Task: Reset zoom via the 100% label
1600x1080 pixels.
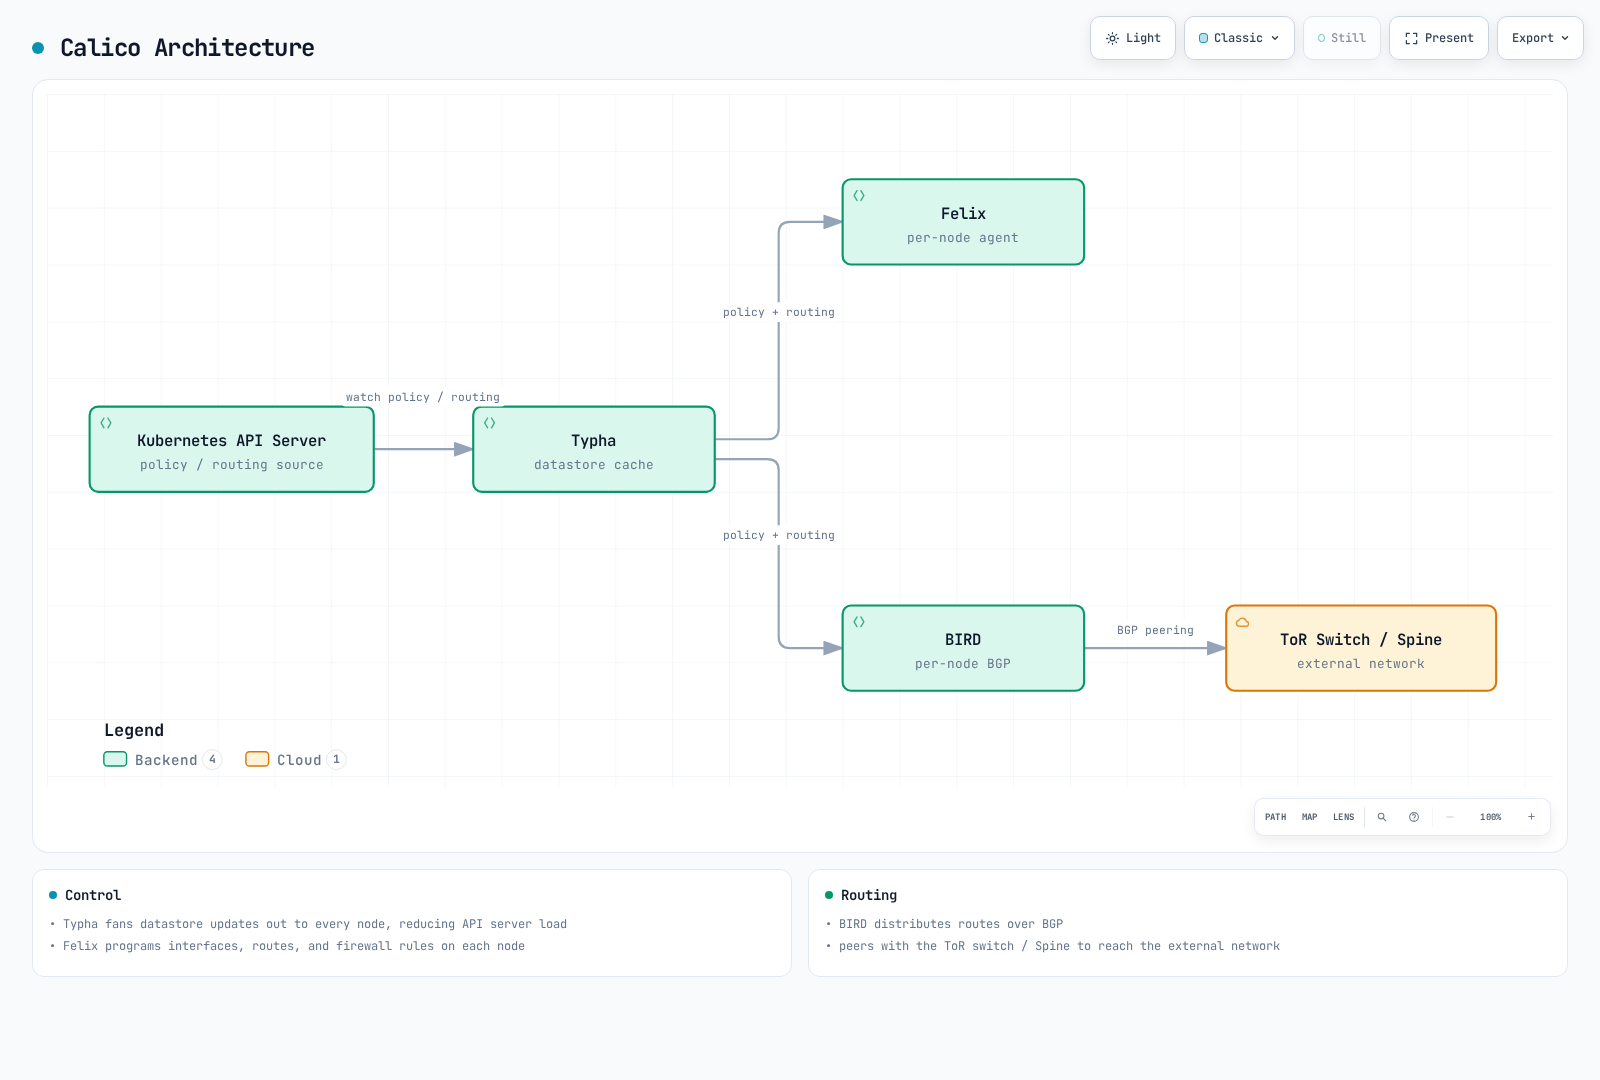Action: [1491, 817]
